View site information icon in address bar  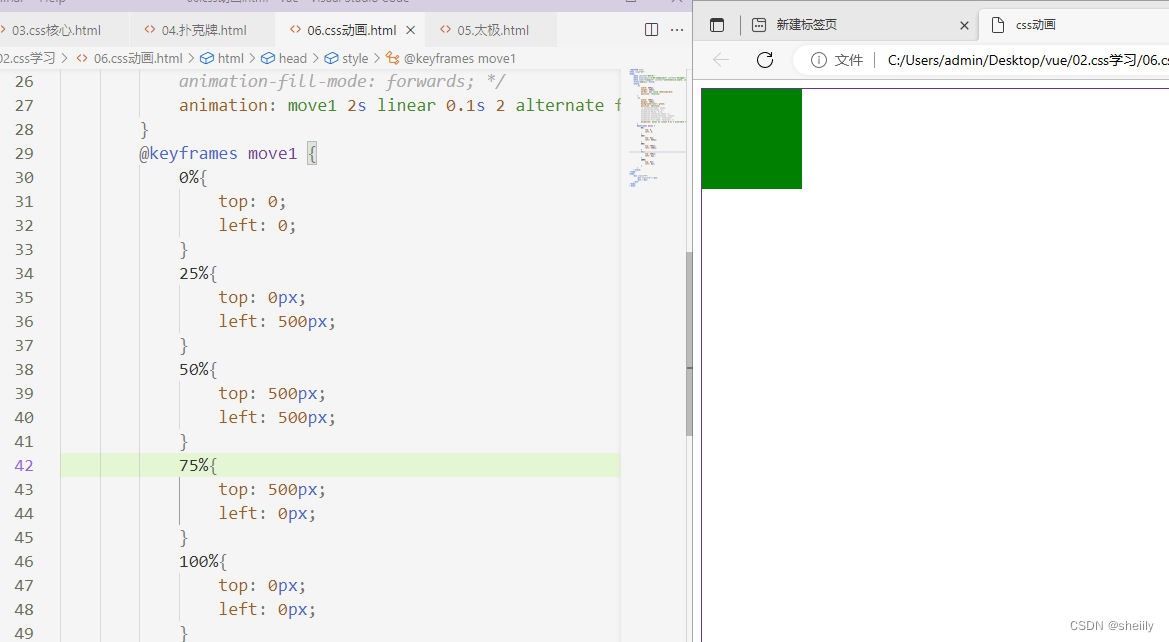(819, 60)
